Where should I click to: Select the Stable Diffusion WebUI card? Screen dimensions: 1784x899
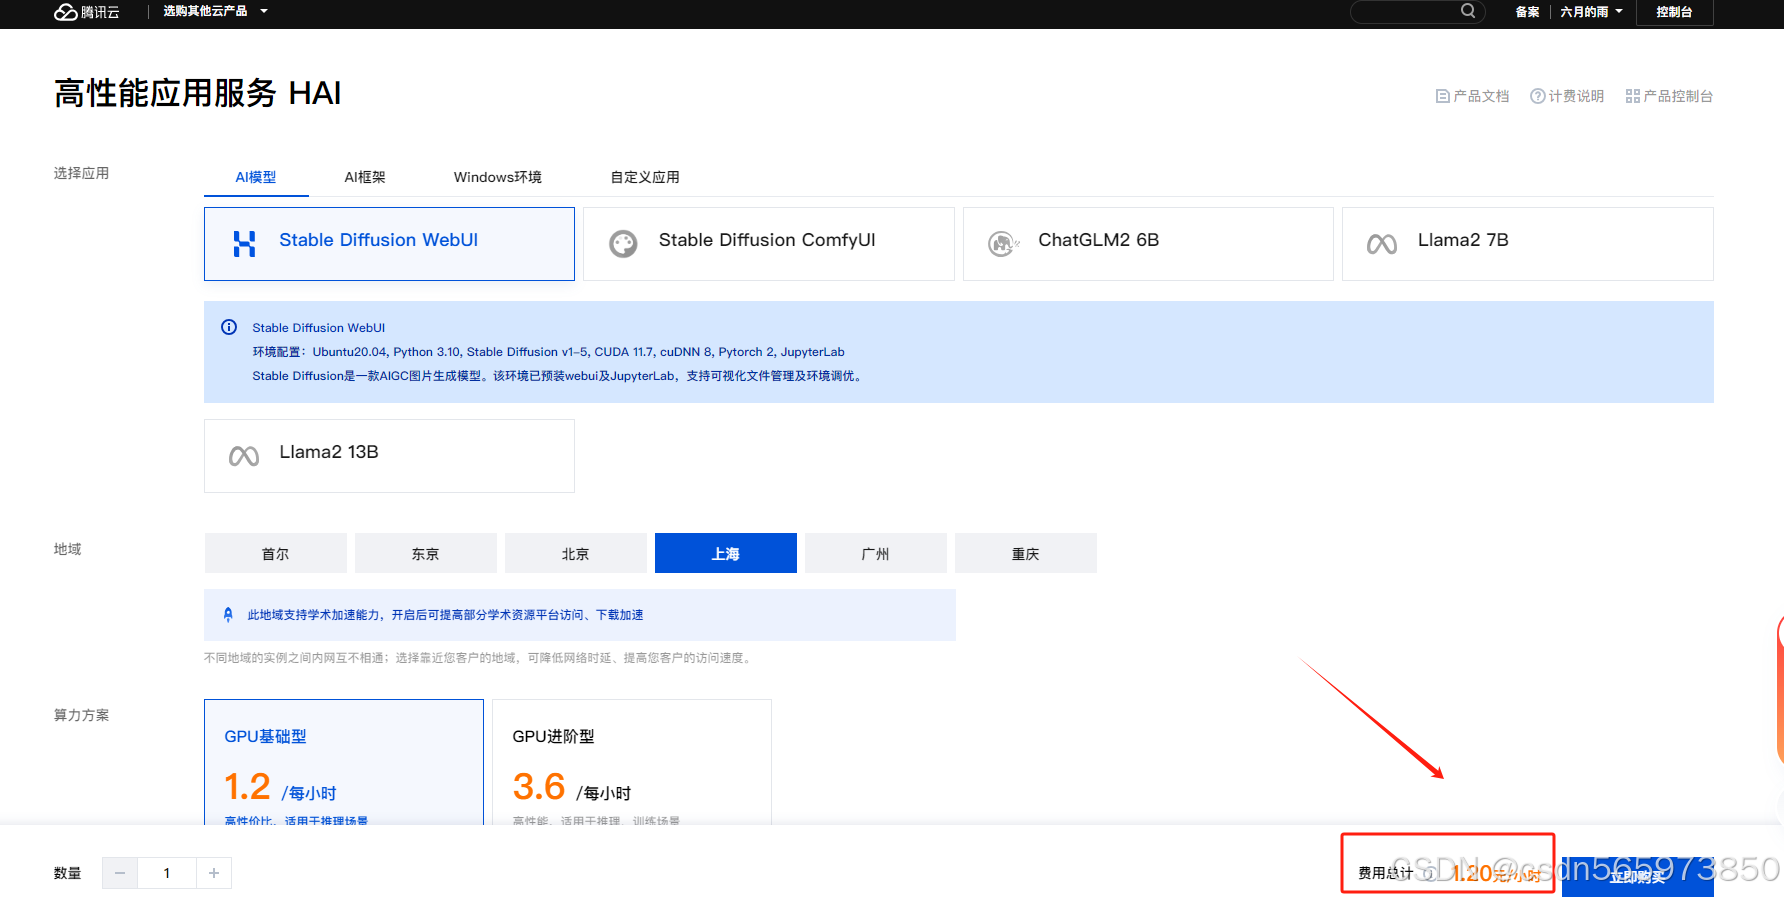click(x=389, y=244)
